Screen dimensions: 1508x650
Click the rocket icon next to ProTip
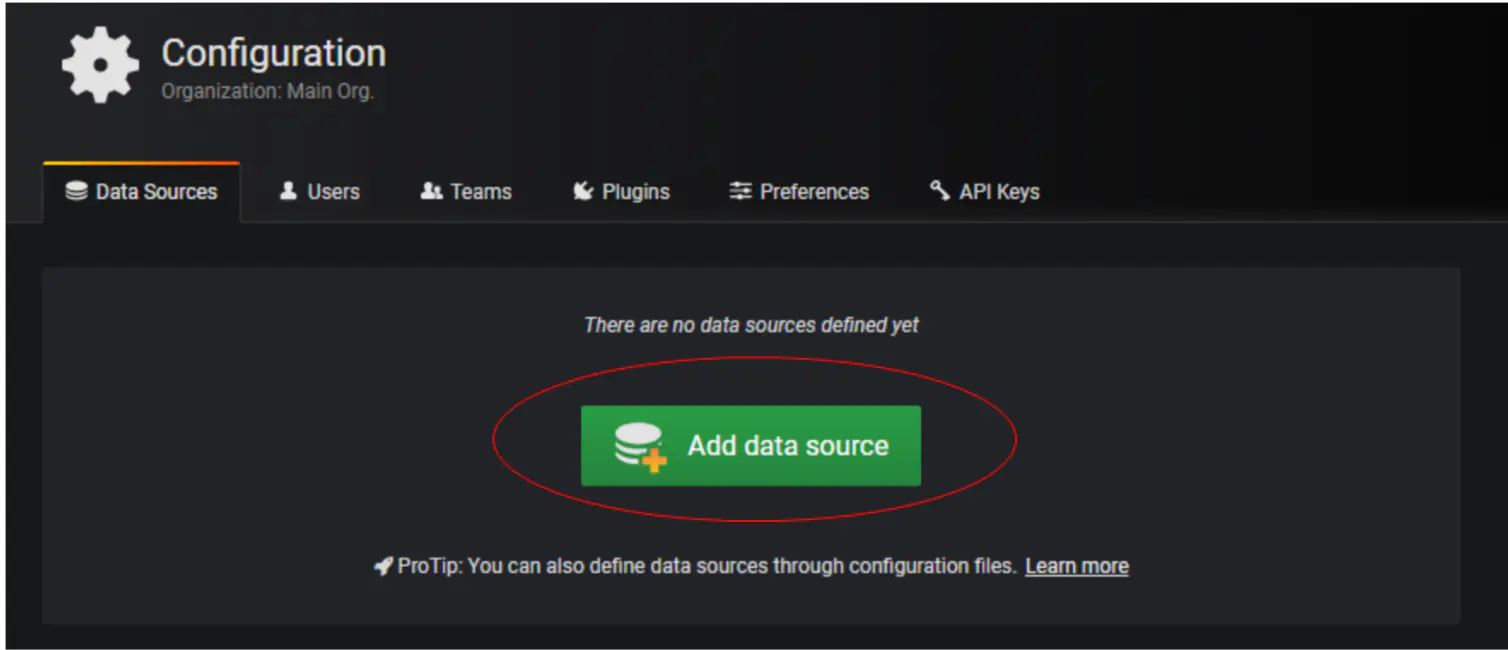(x=383, y=566)
